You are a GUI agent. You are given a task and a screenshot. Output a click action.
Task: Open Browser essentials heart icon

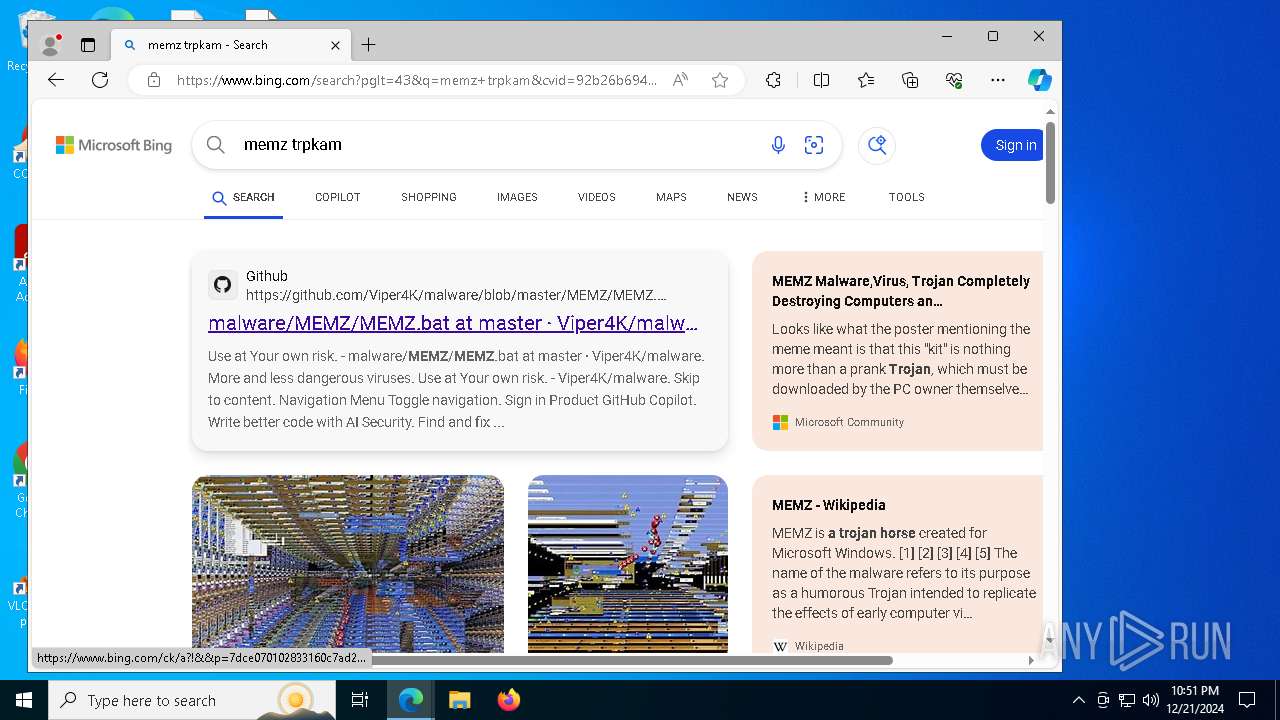pyautogui.click(x=954, y=80)
